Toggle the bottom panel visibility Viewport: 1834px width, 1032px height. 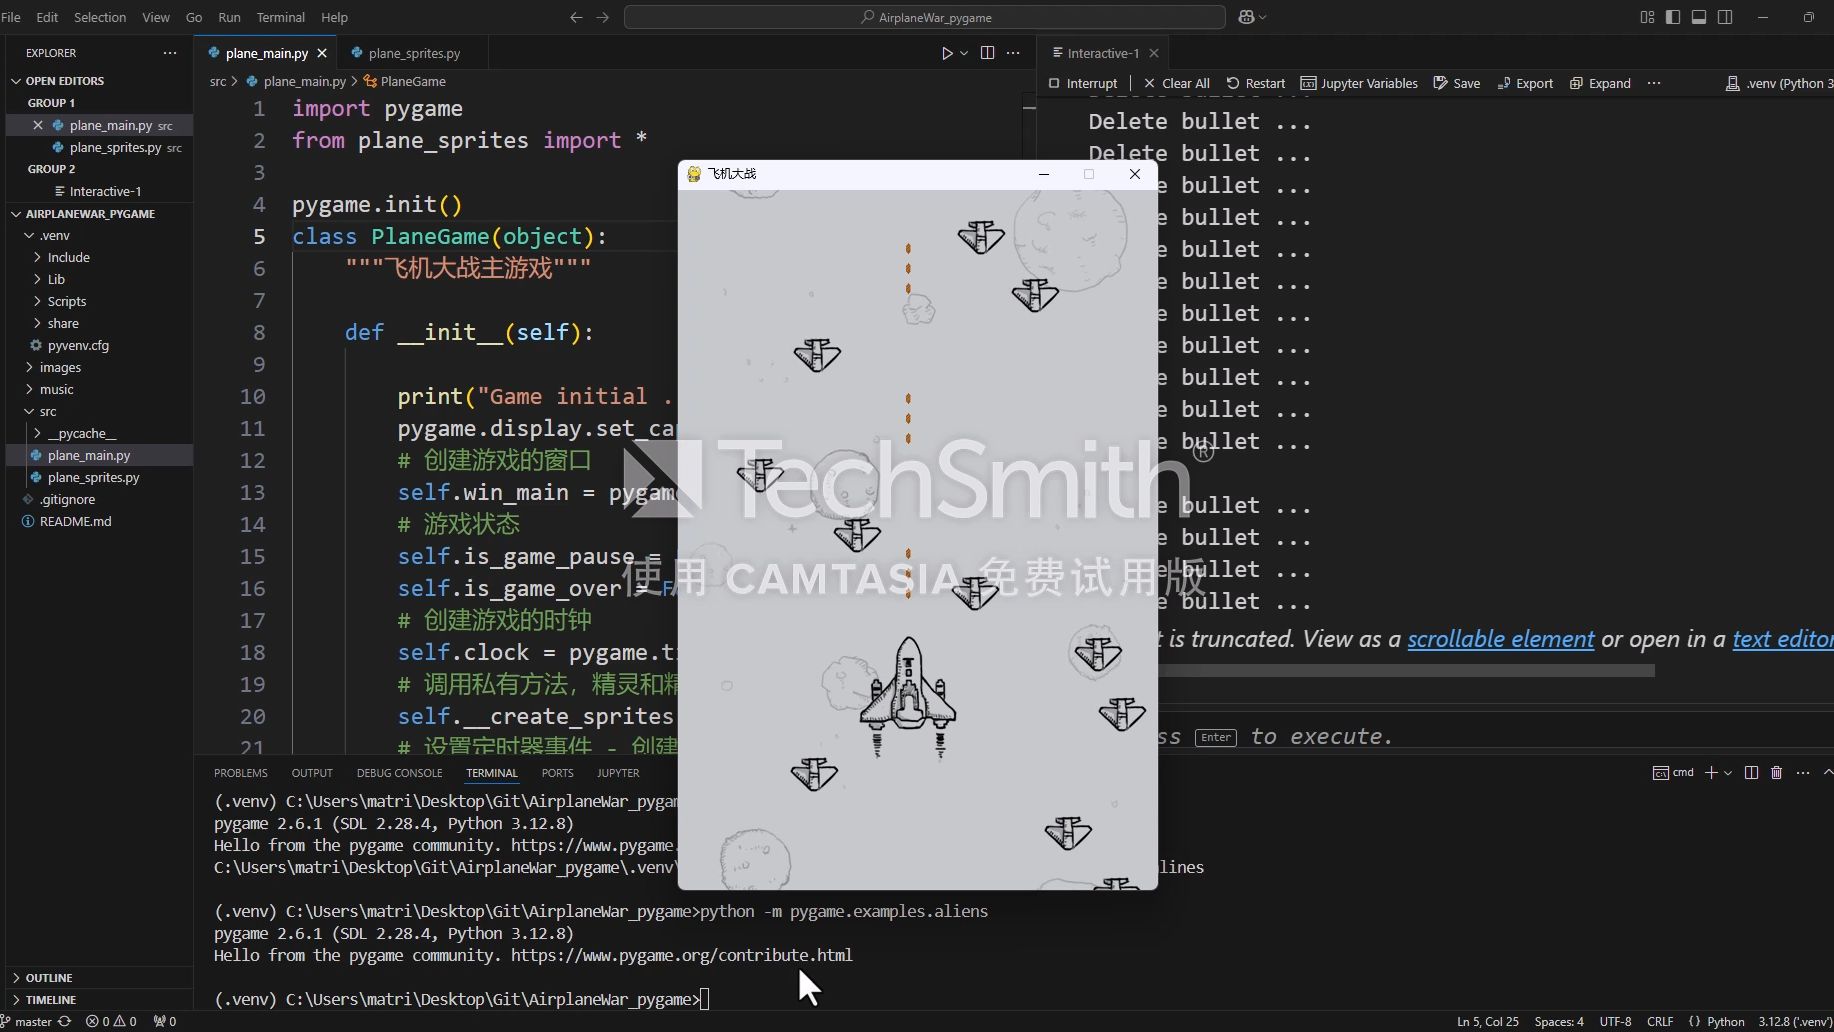[1698, 17]
